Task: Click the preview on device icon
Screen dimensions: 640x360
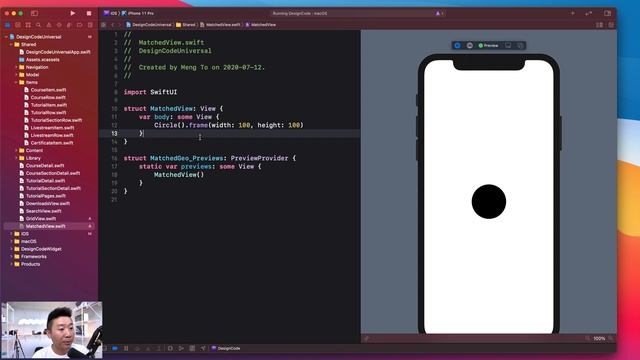Action: 508,45
